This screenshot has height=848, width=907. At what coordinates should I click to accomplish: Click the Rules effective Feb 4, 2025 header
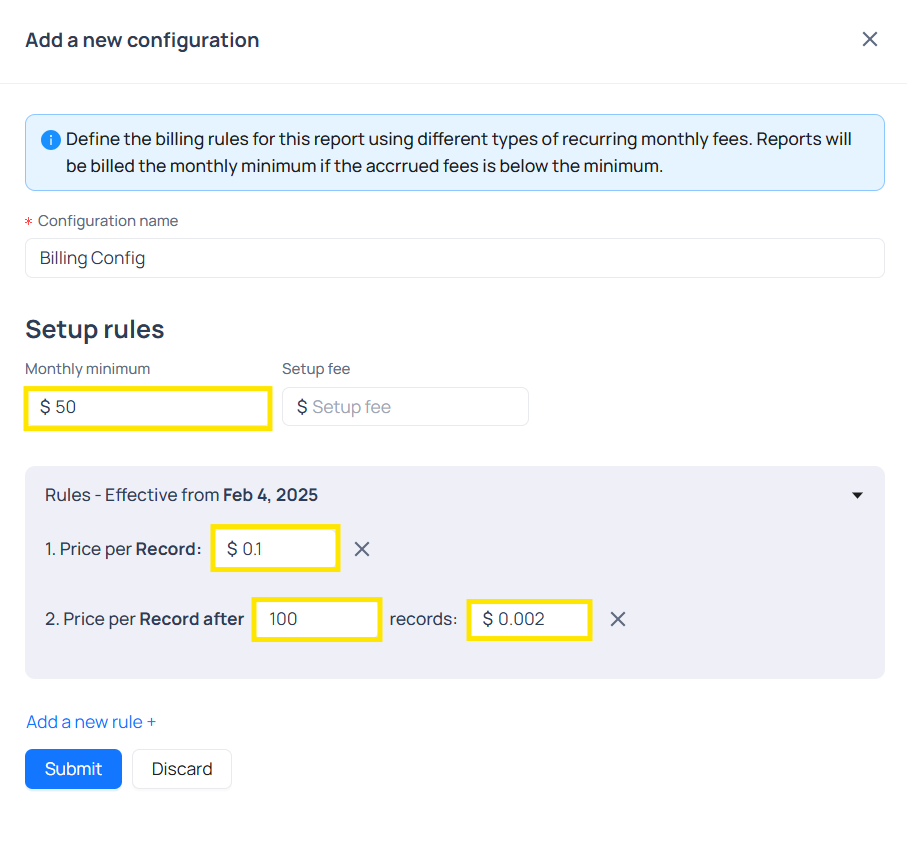(x=181, y=495)
